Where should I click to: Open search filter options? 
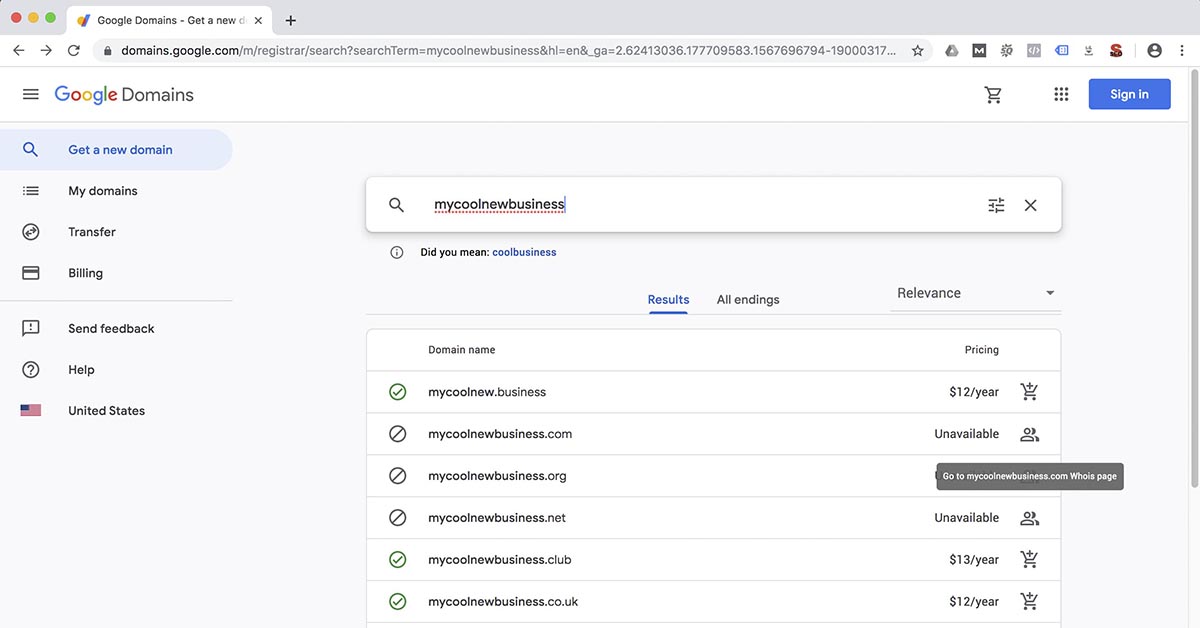(x=996, y=204)
